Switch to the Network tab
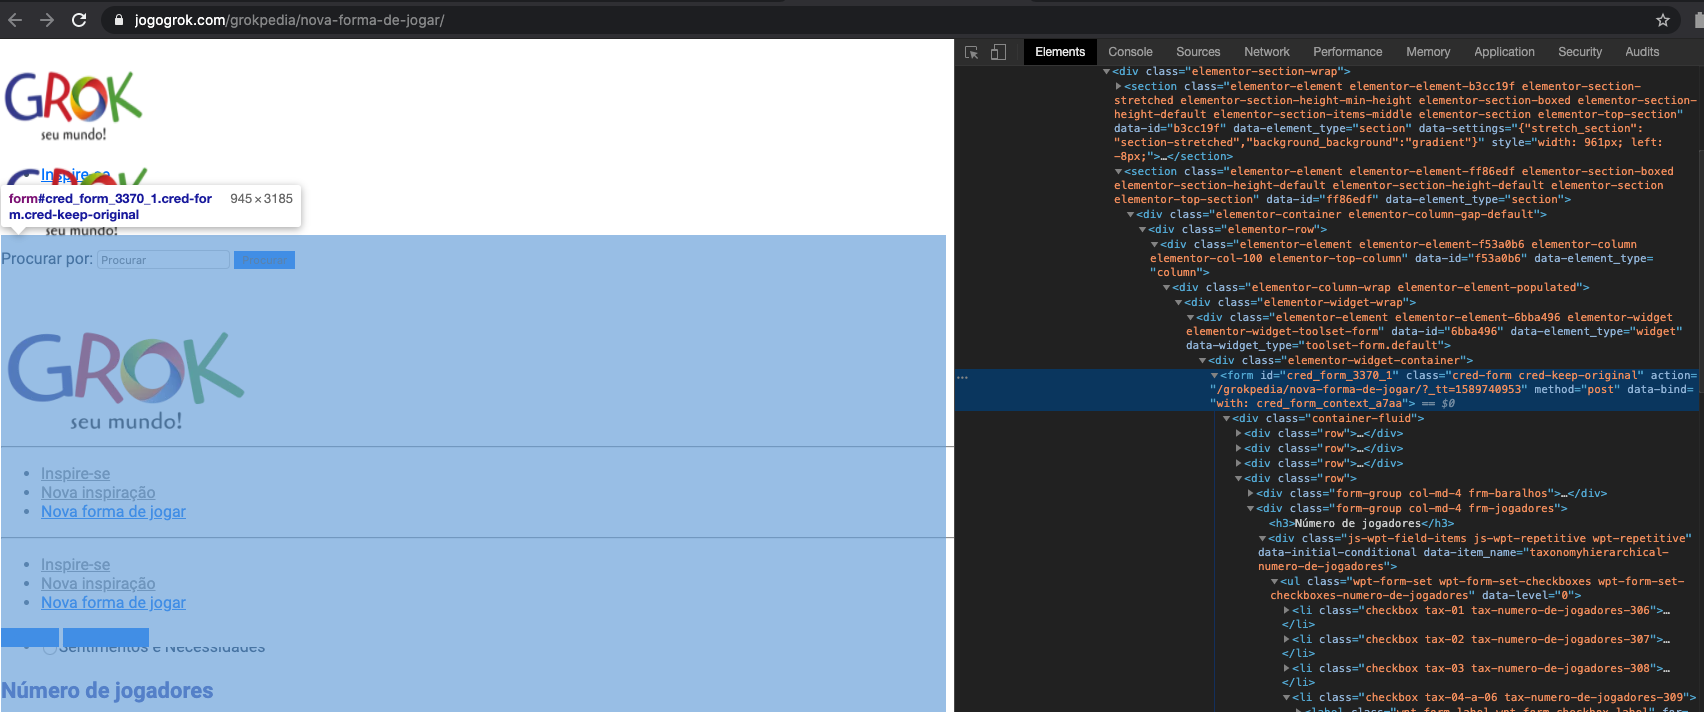This screenshot has width=1704, height=712. [1267, 52]
